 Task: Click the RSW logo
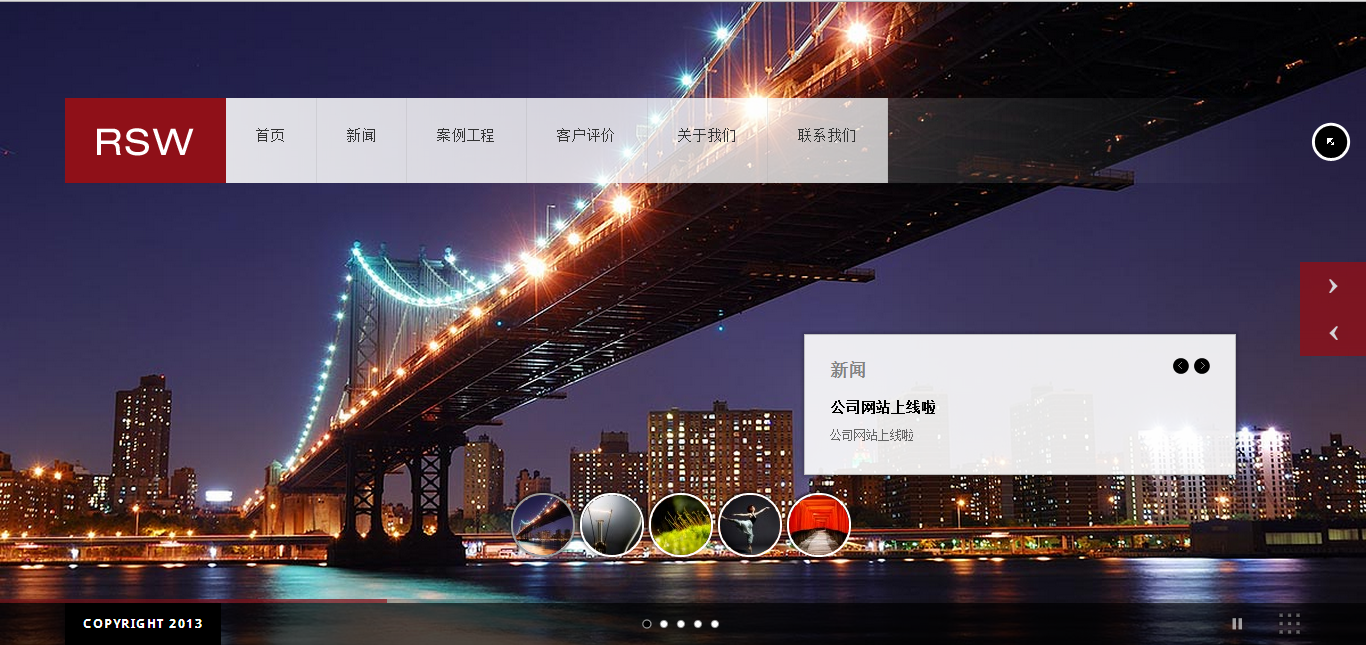coord(145,141)
